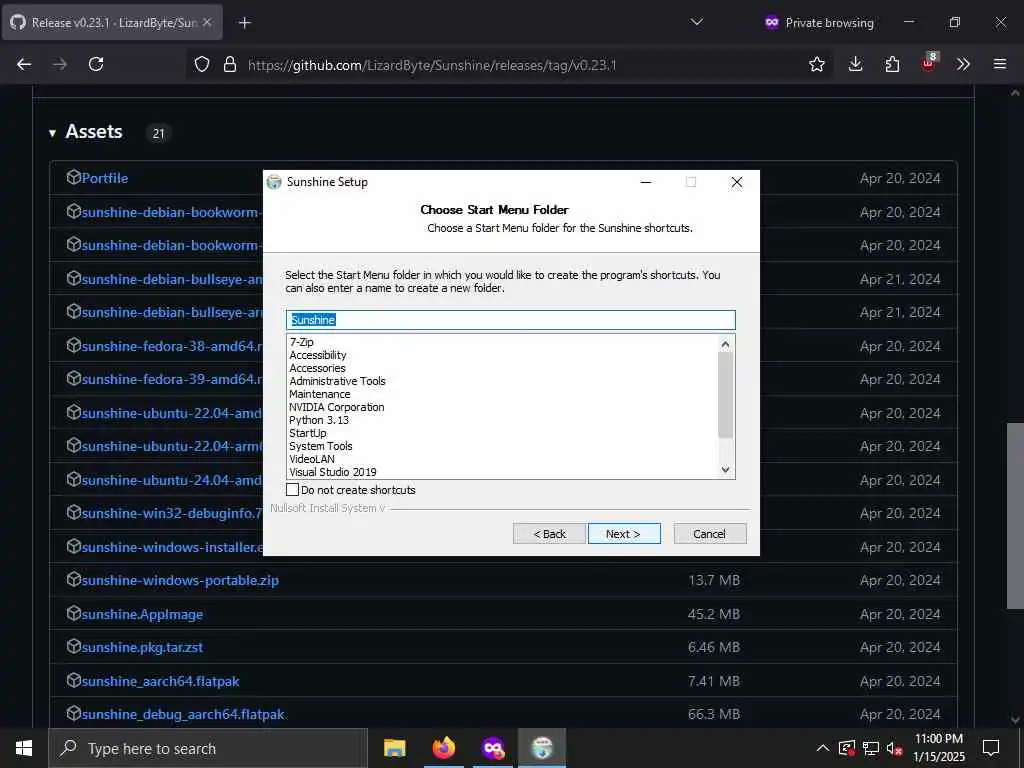The width and height of the screenshot is (1024, 768).
Task: Download sunshine.AppImage asset
Action: pyautogui.click(x=142, y=614)
